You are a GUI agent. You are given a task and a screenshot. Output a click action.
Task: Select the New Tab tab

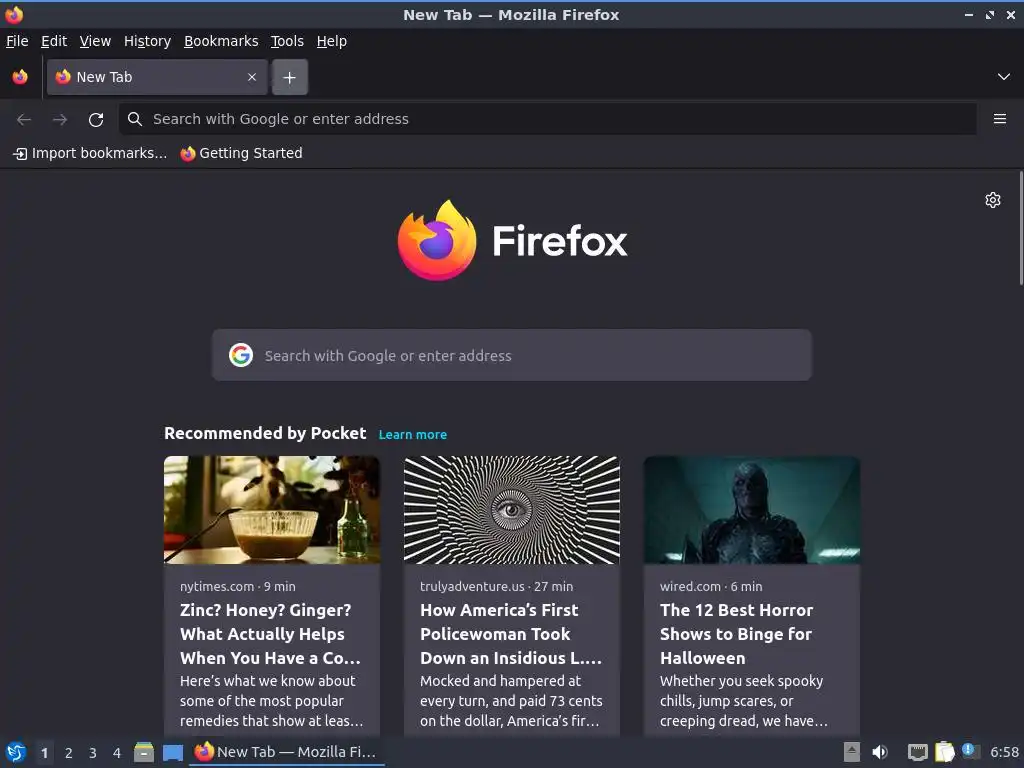click(x=157, y=77)
